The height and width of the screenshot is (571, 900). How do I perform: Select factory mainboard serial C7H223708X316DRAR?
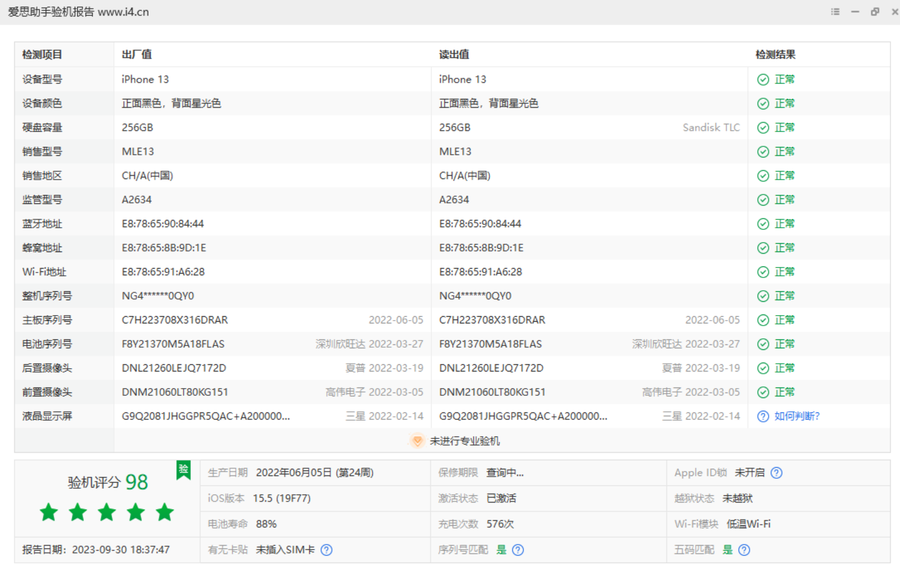coord(174,320)
